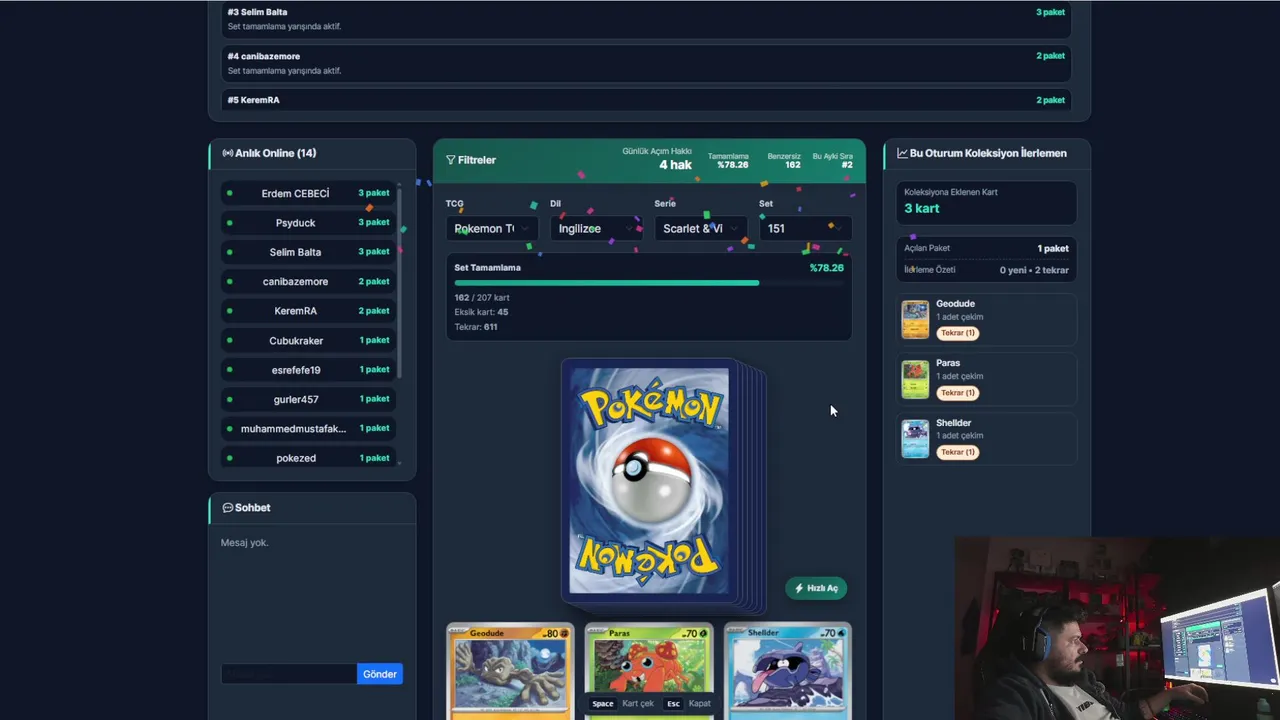Click the Filtreler filter icon
This screenshot has height=720, width=1280.
[x=451, y=160]
